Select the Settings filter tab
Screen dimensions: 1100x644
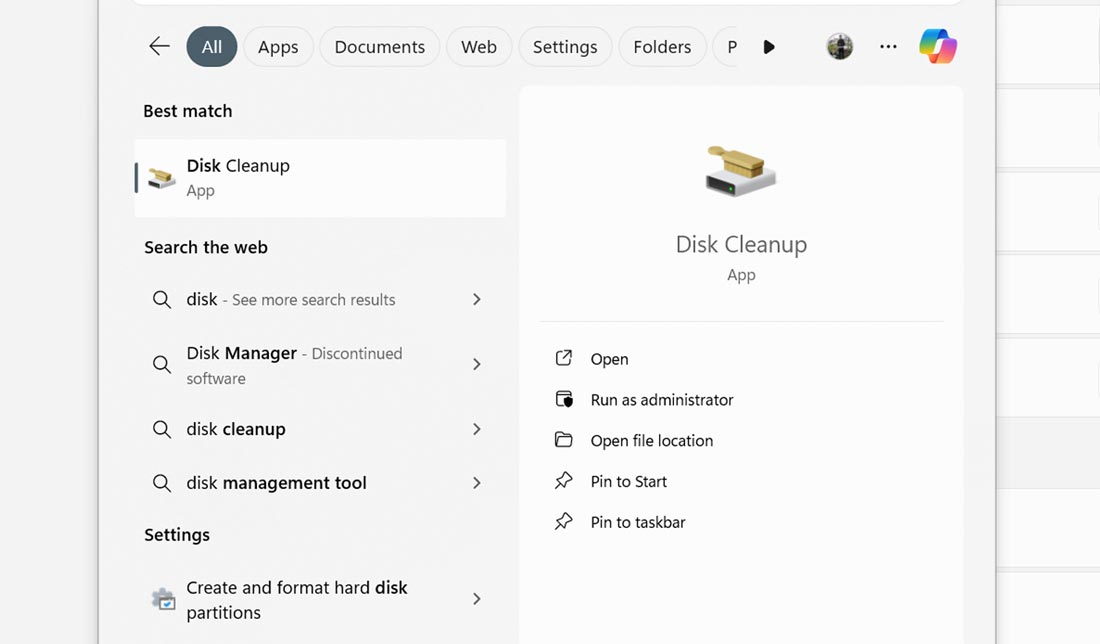click(565, 47)
